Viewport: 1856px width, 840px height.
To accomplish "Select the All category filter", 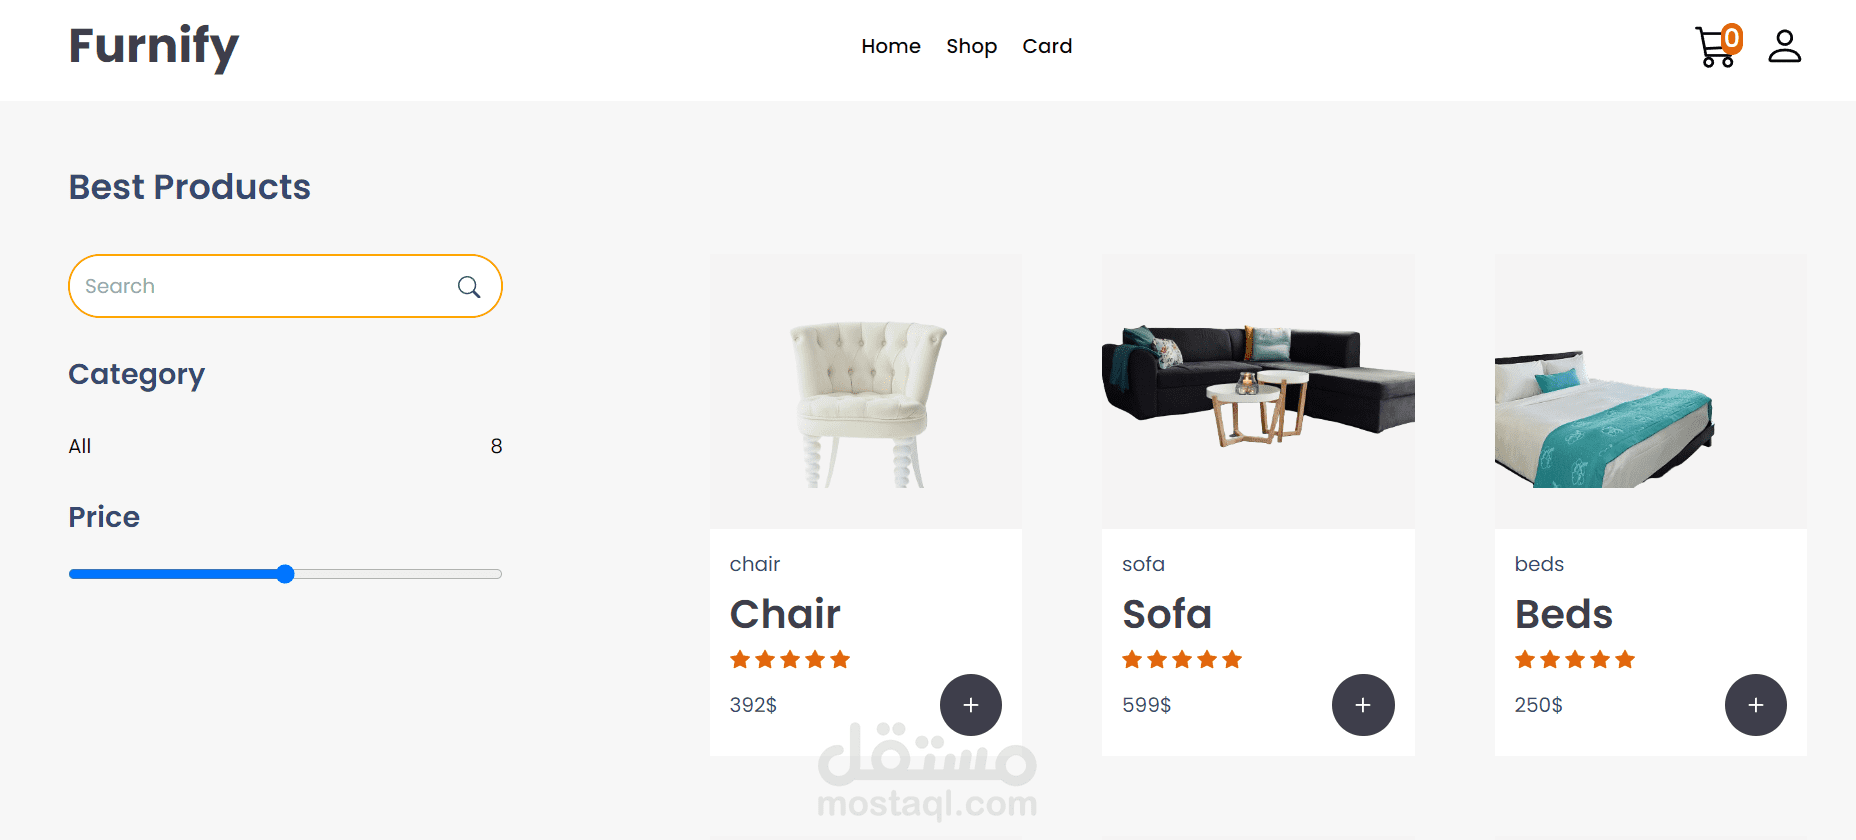I will (x=285, y=446).
